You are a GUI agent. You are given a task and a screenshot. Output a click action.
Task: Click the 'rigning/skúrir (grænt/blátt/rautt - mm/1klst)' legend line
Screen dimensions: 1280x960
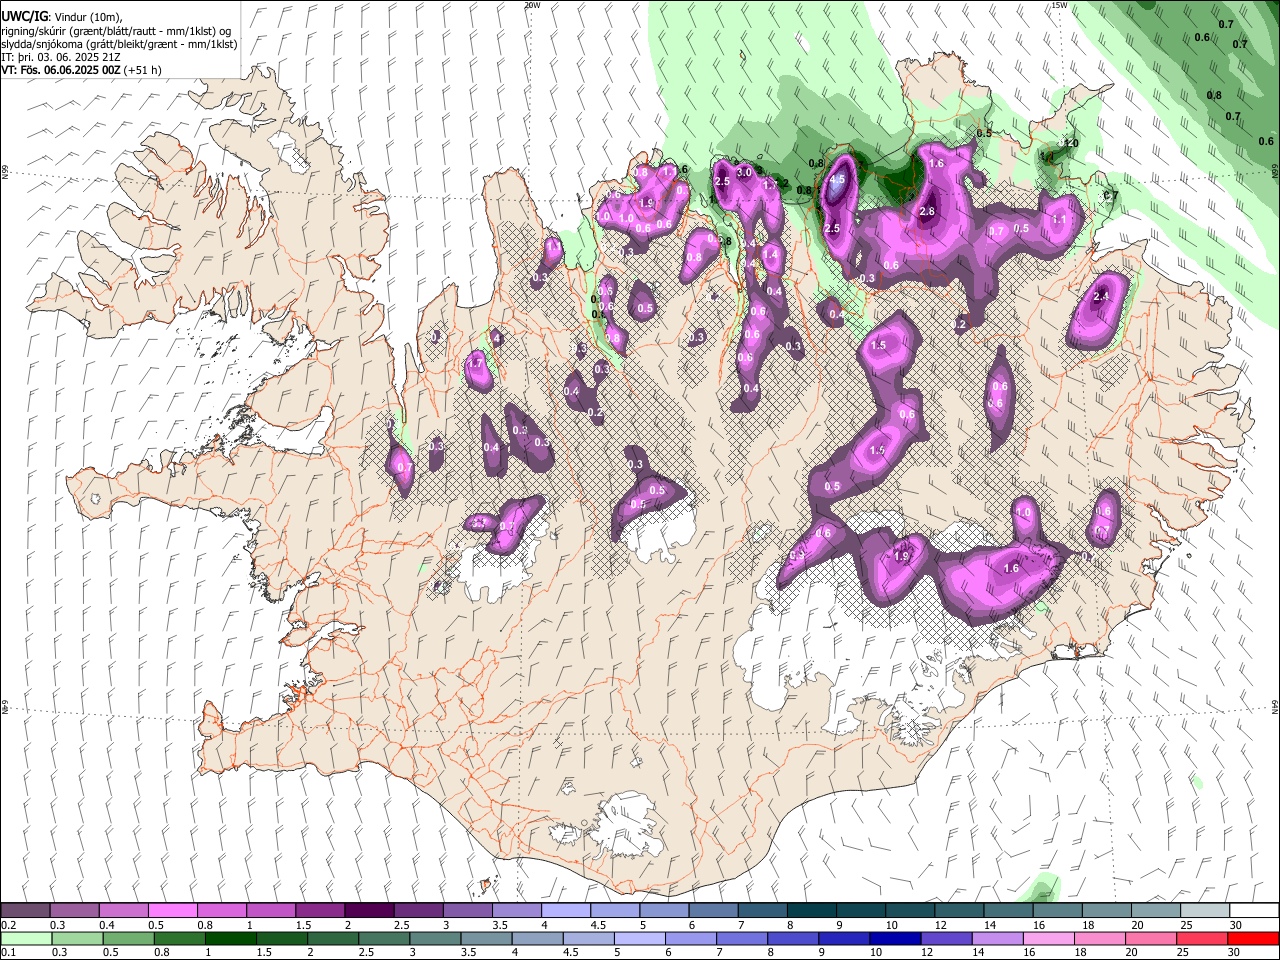116,31
